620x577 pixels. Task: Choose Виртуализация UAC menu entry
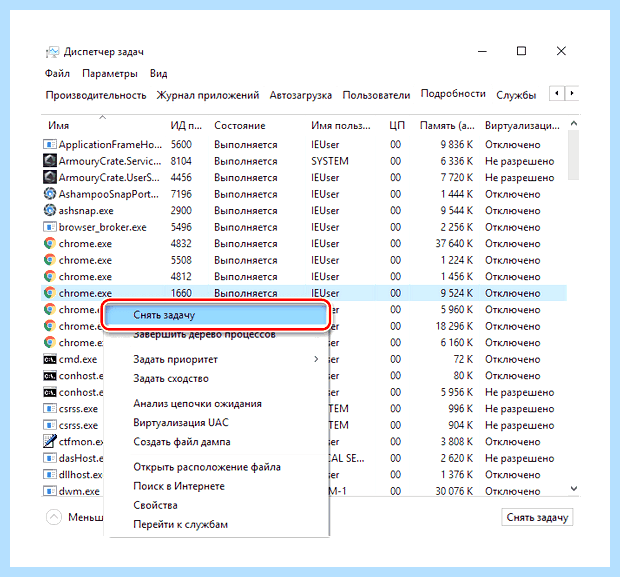coord(181,422)
